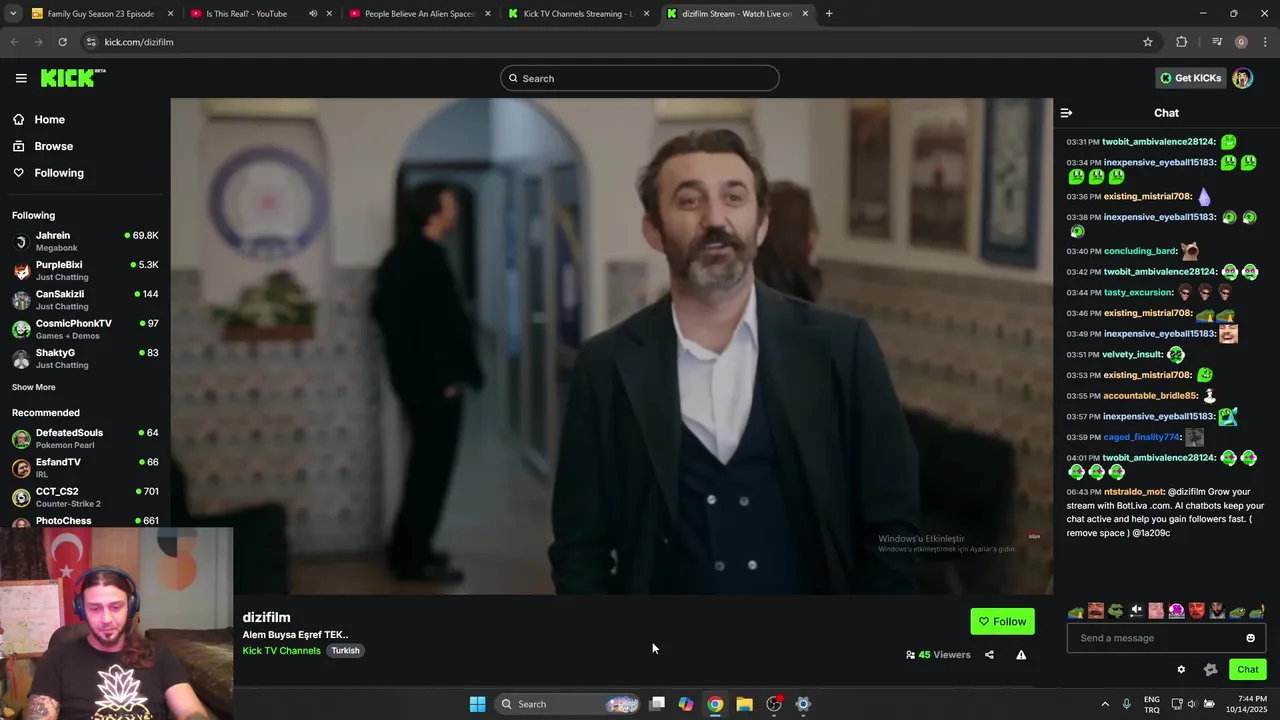Open File Explorer from taskbar
Image resolution: width=1280 pixels, height=720 pixels.
tap(744, 704)
